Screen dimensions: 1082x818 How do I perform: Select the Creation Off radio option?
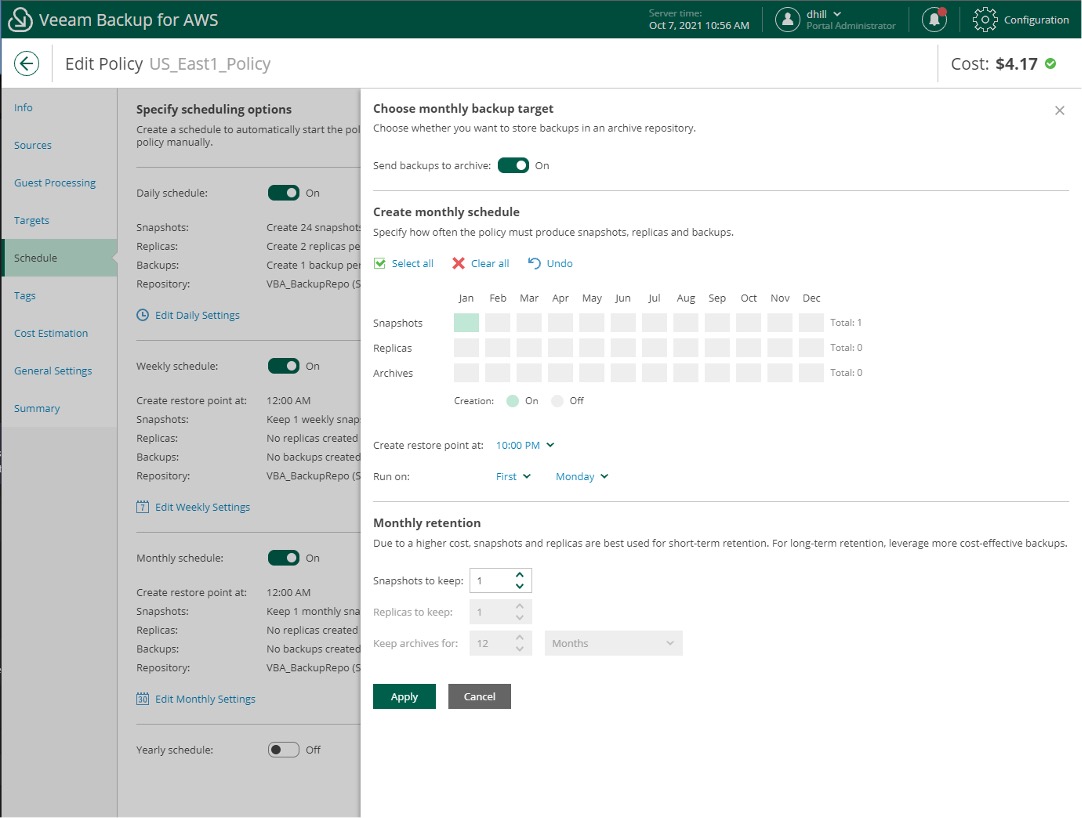click(x=557, y=401)
